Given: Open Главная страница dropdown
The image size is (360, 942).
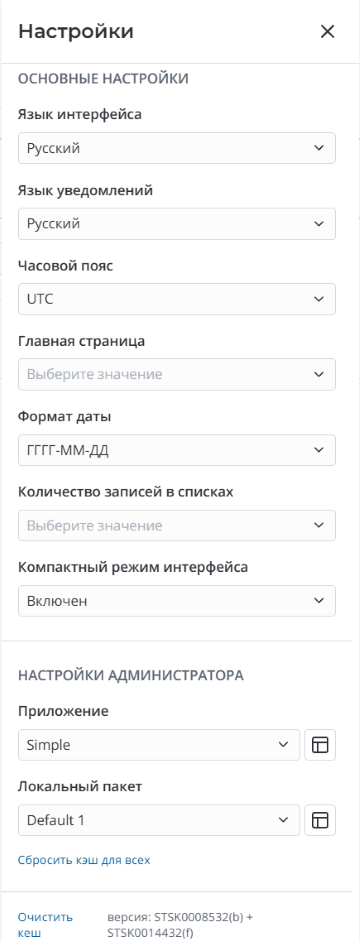Looking at the screenshot, I should (177, 375).
